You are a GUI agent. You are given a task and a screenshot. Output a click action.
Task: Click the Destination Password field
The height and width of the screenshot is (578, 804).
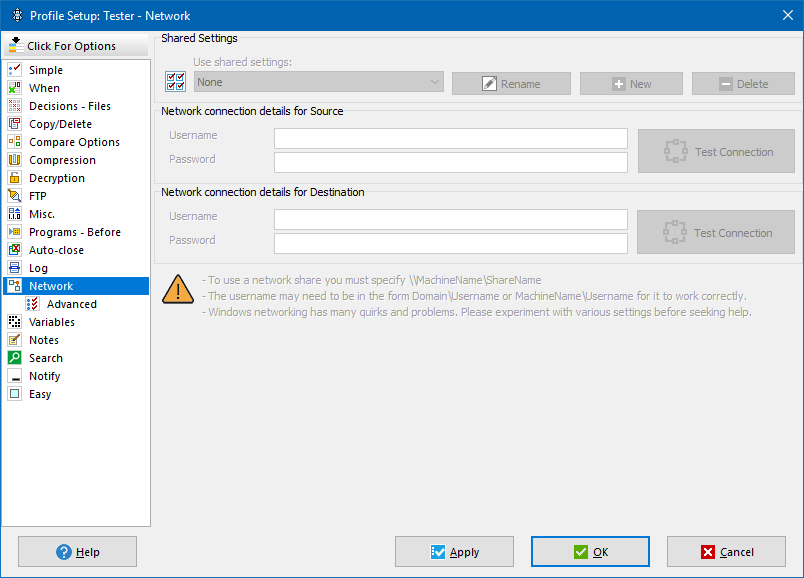pyautogui.click(x=450, y=243)
